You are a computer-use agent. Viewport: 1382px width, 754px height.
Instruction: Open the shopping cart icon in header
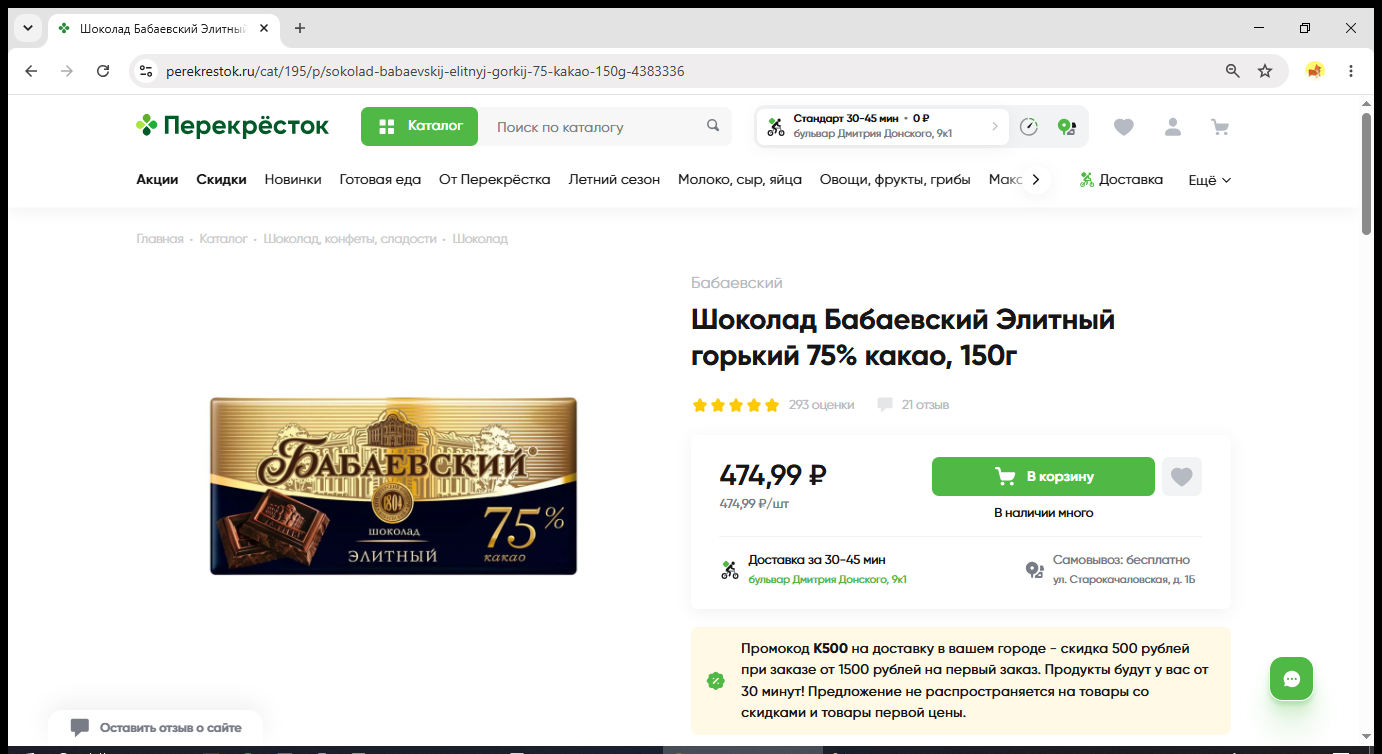(x=1220, y=127)
